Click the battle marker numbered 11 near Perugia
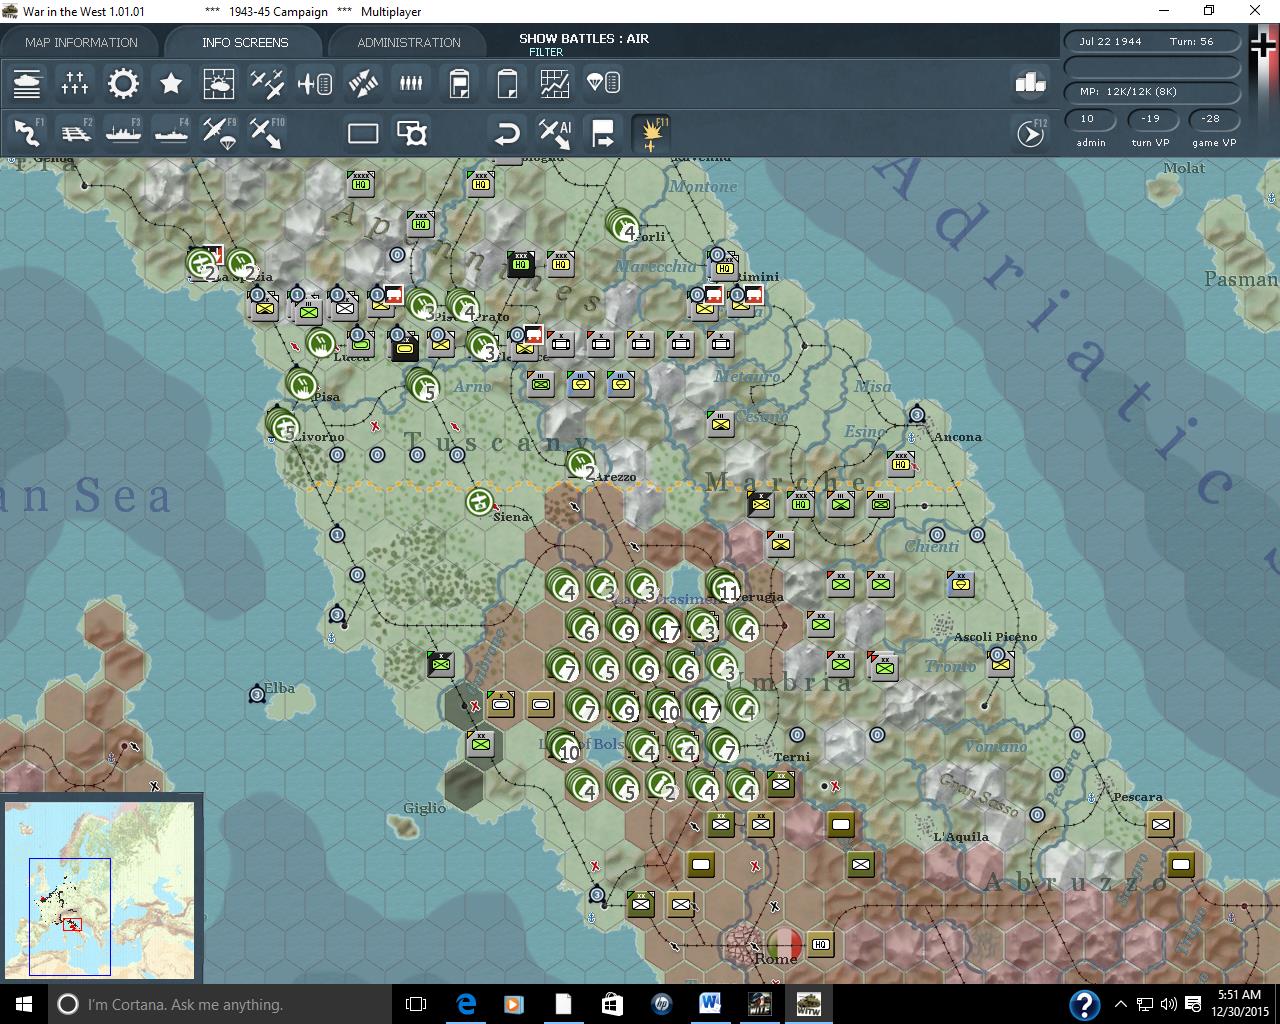This screenshot has width=1280, height=1024. [723, 586]
